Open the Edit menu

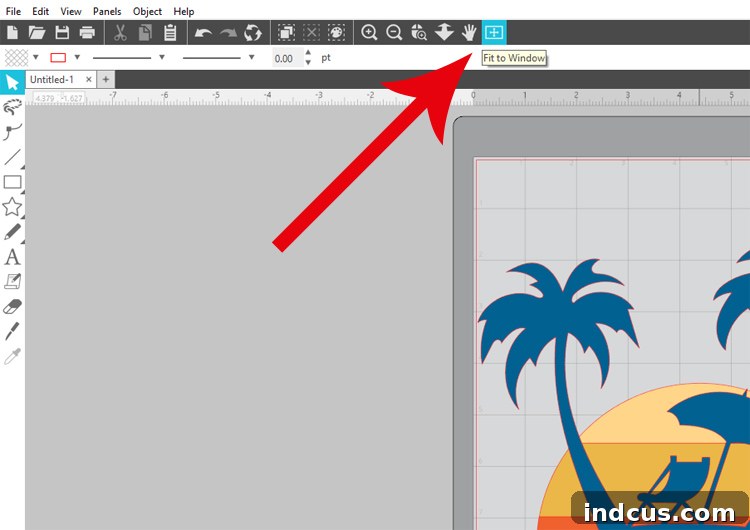(41, 11)
